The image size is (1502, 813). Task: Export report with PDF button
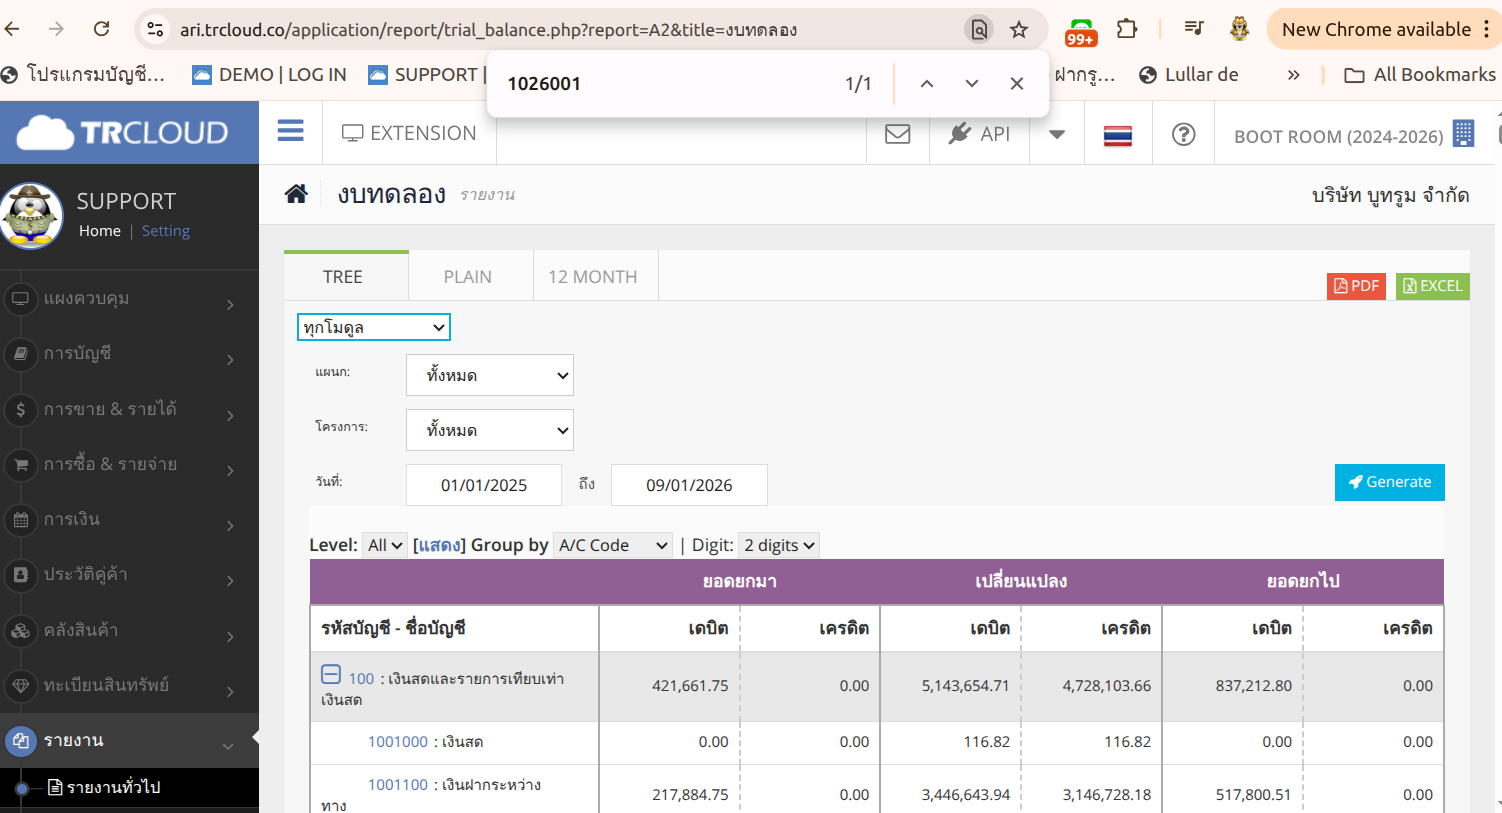1356,286
